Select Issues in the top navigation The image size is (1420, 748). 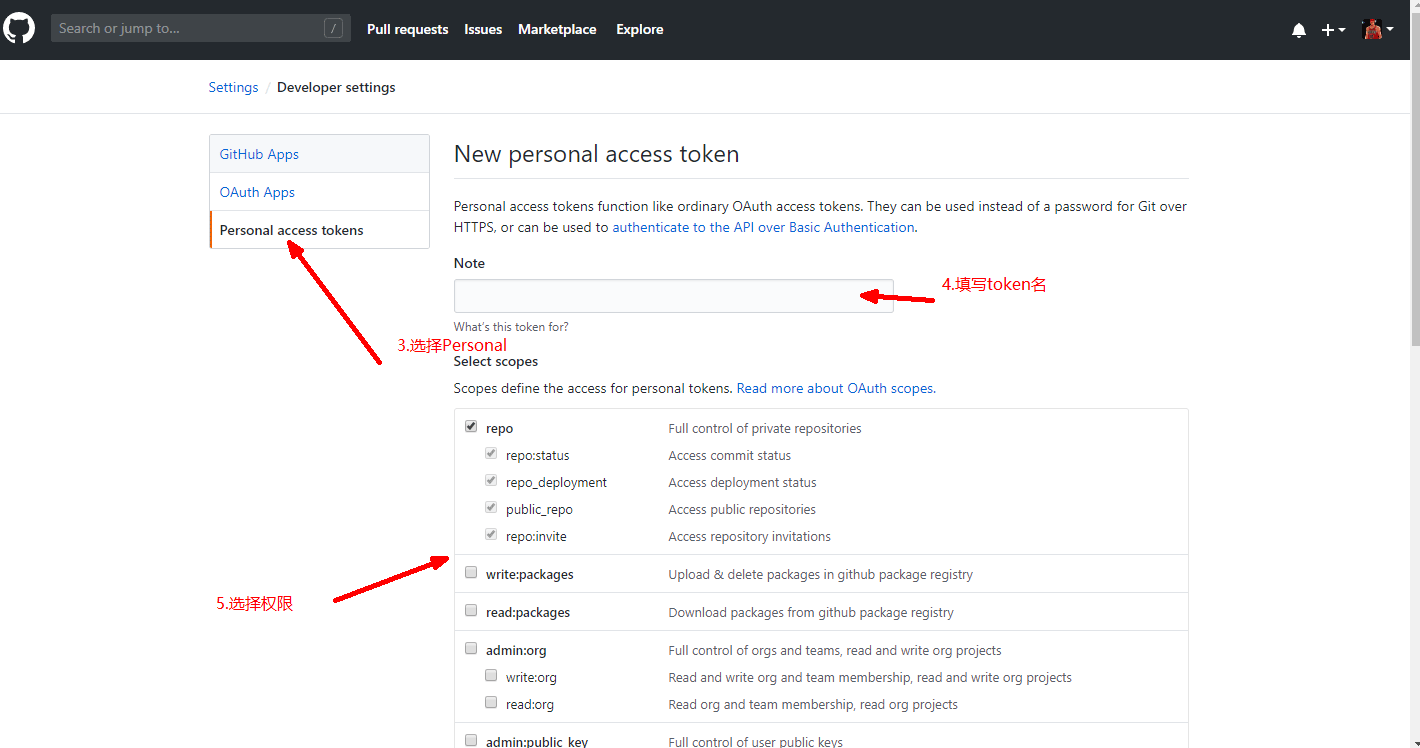(483, 29)
